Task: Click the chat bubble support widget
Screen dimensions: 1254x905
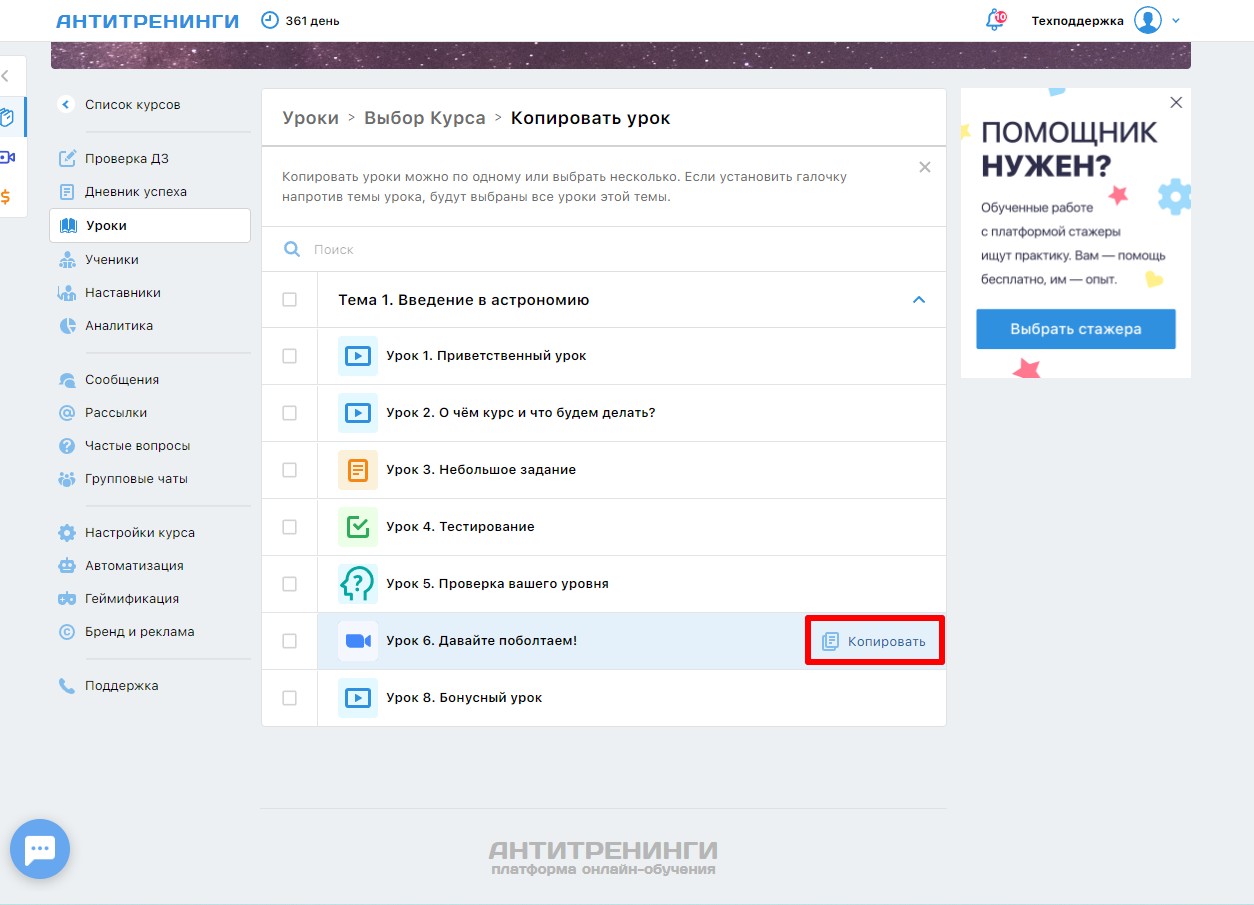Action: (x=40, y=849)
